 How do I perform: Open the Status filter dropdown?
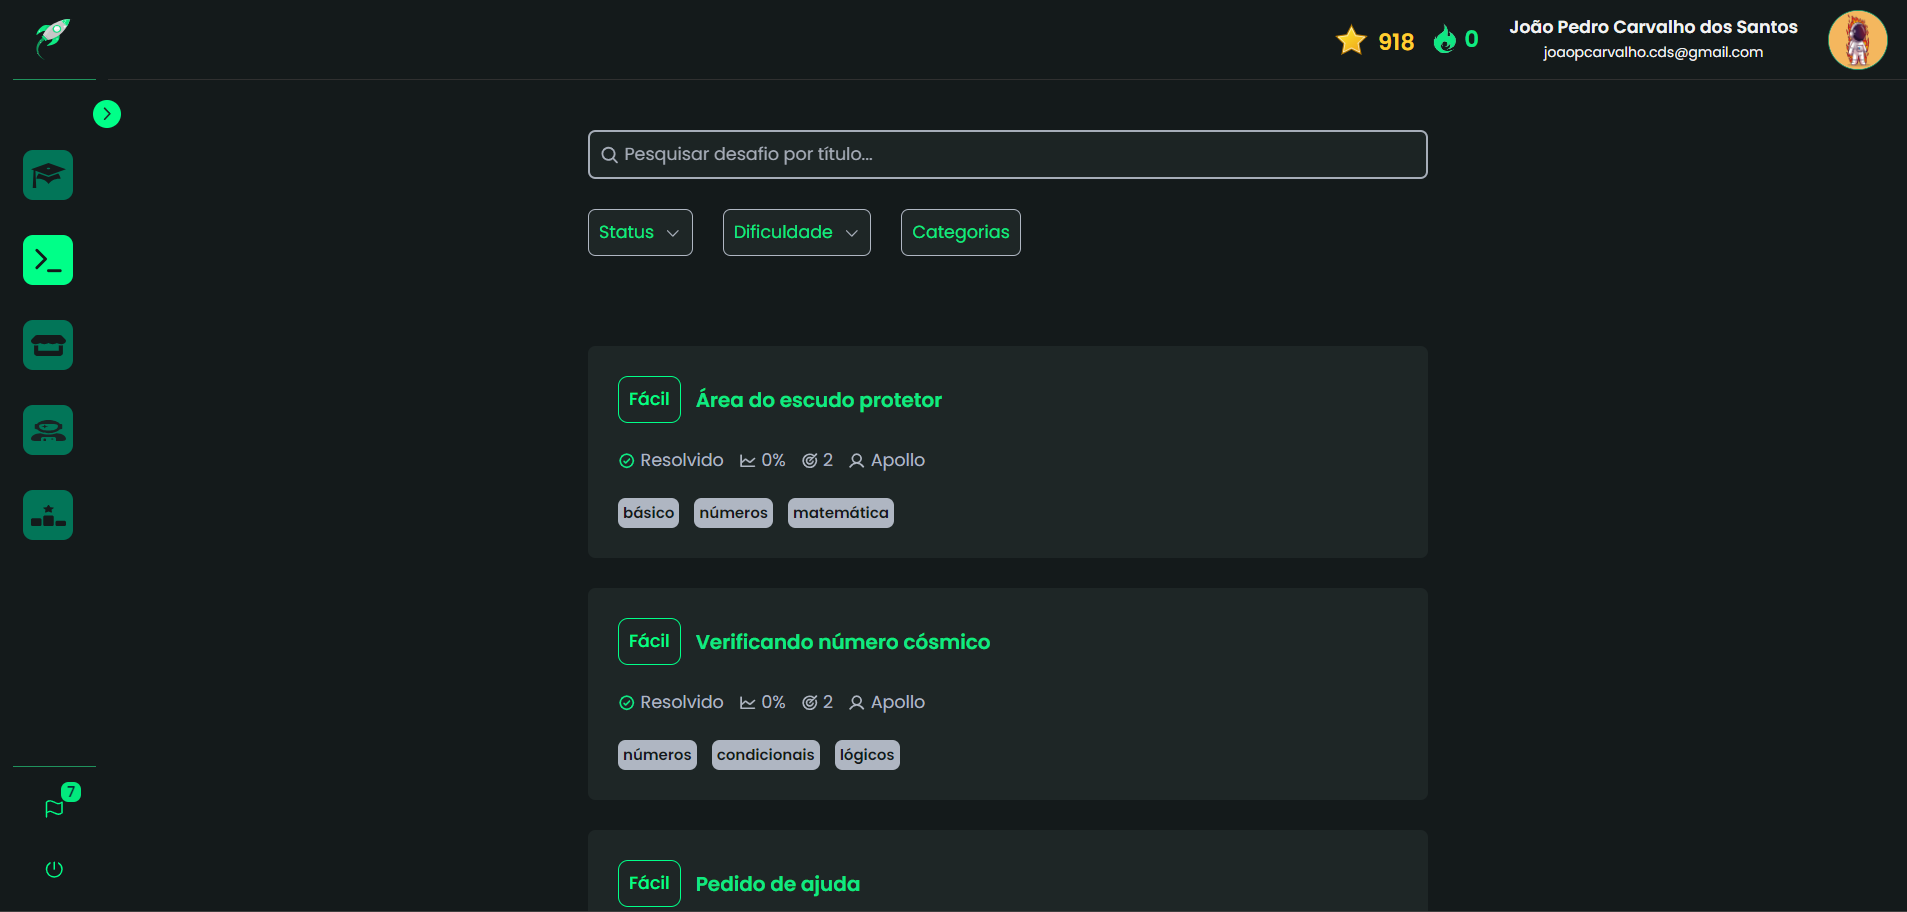click(640, 232)
